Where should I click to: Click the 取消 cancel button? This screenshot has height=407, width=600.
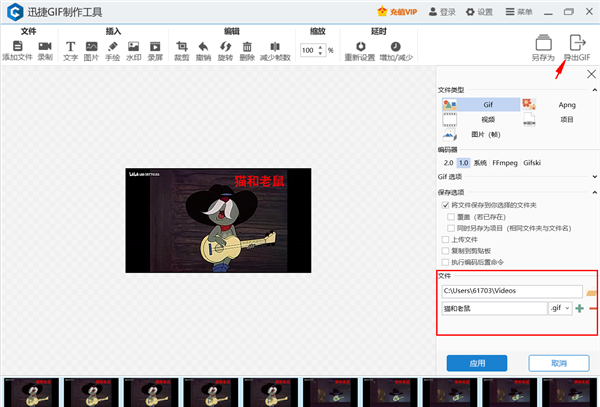(x=559, y=363)
